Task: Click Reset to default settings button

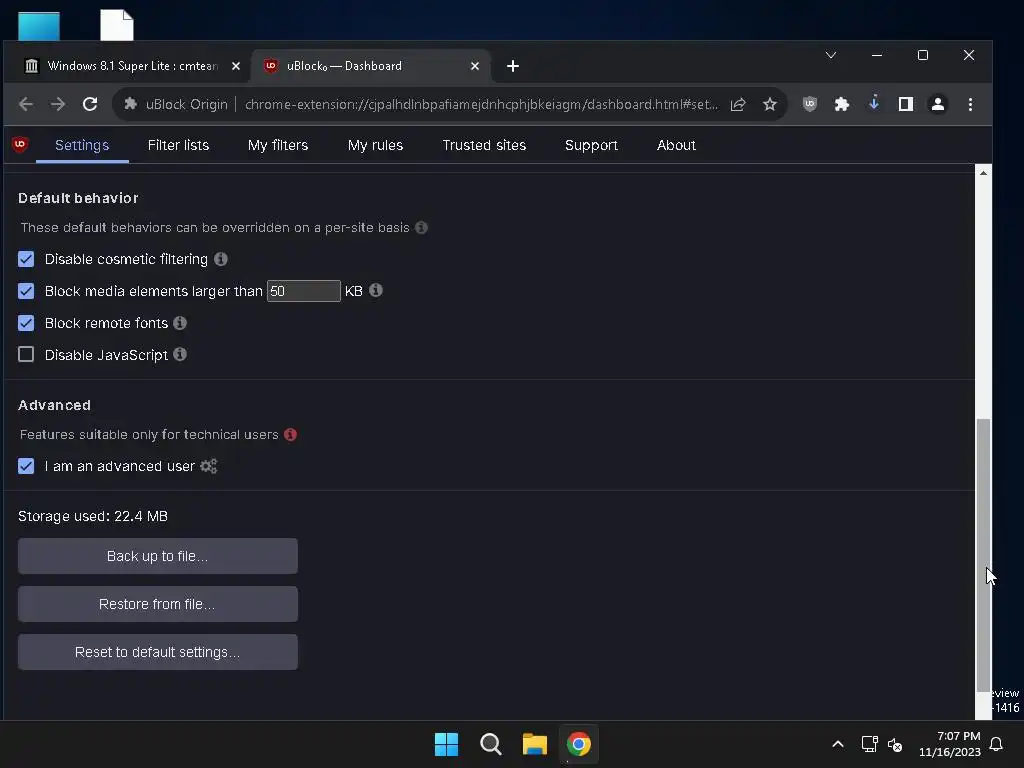Action: coord(157,652)
